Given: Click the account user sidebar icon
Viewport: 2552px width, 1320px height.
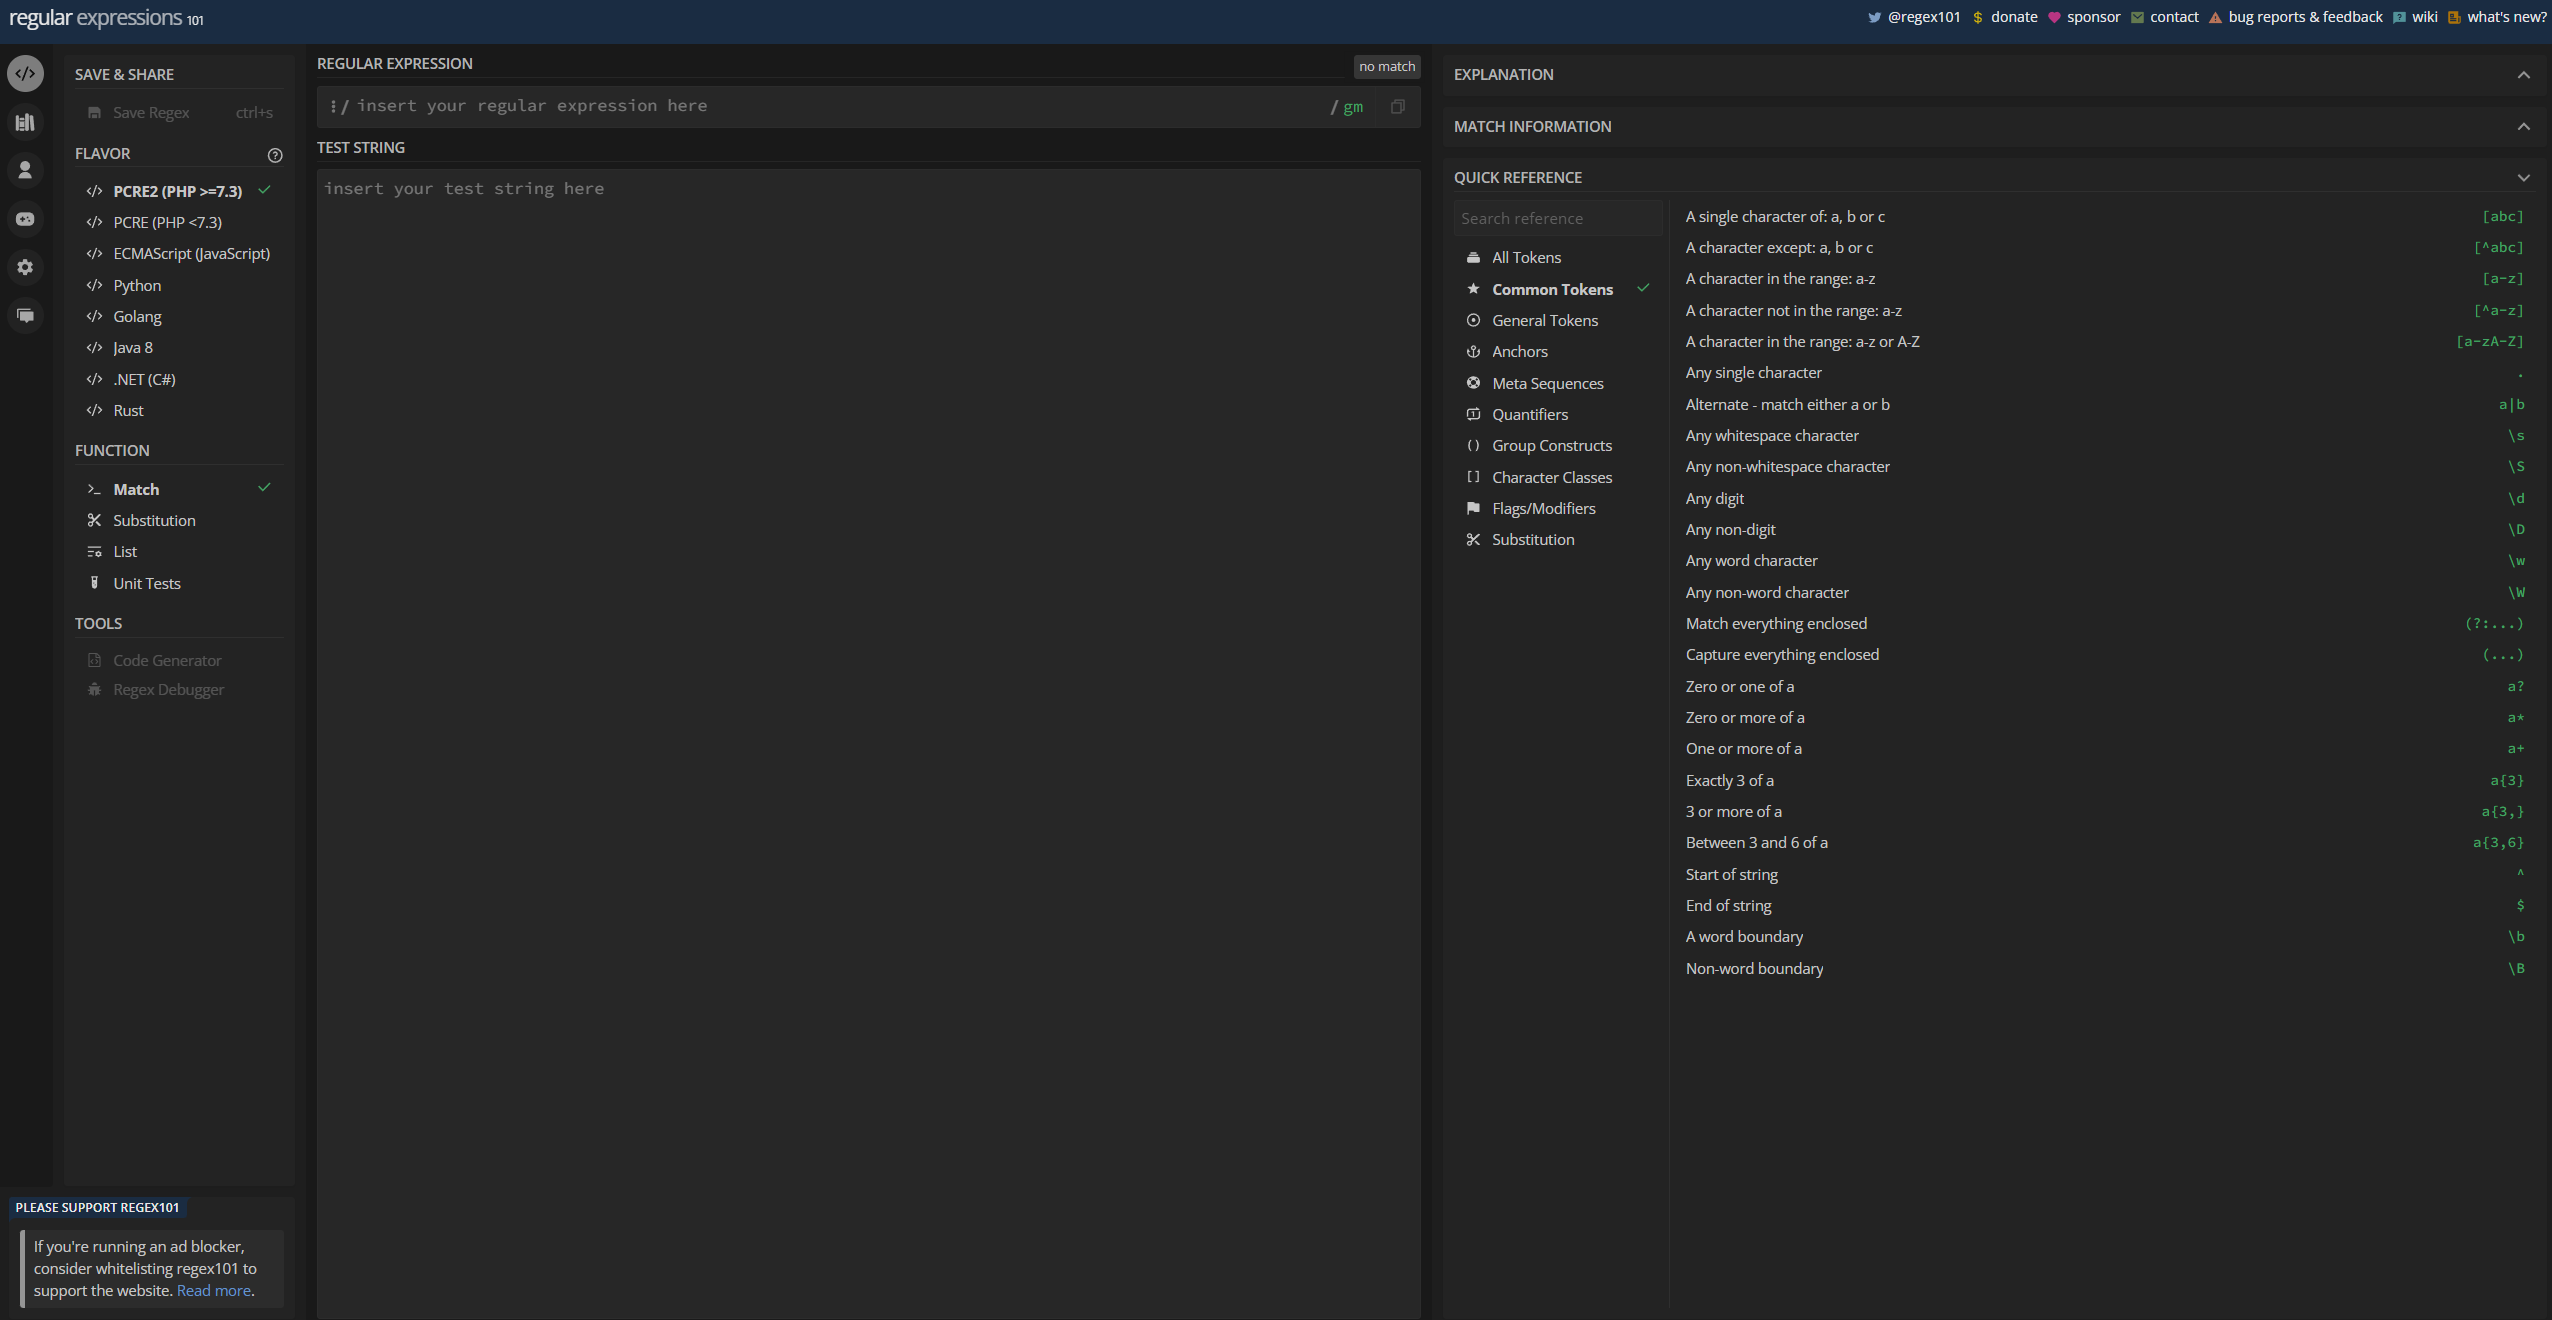Looking at the screenshot, I should click(25, 170).
